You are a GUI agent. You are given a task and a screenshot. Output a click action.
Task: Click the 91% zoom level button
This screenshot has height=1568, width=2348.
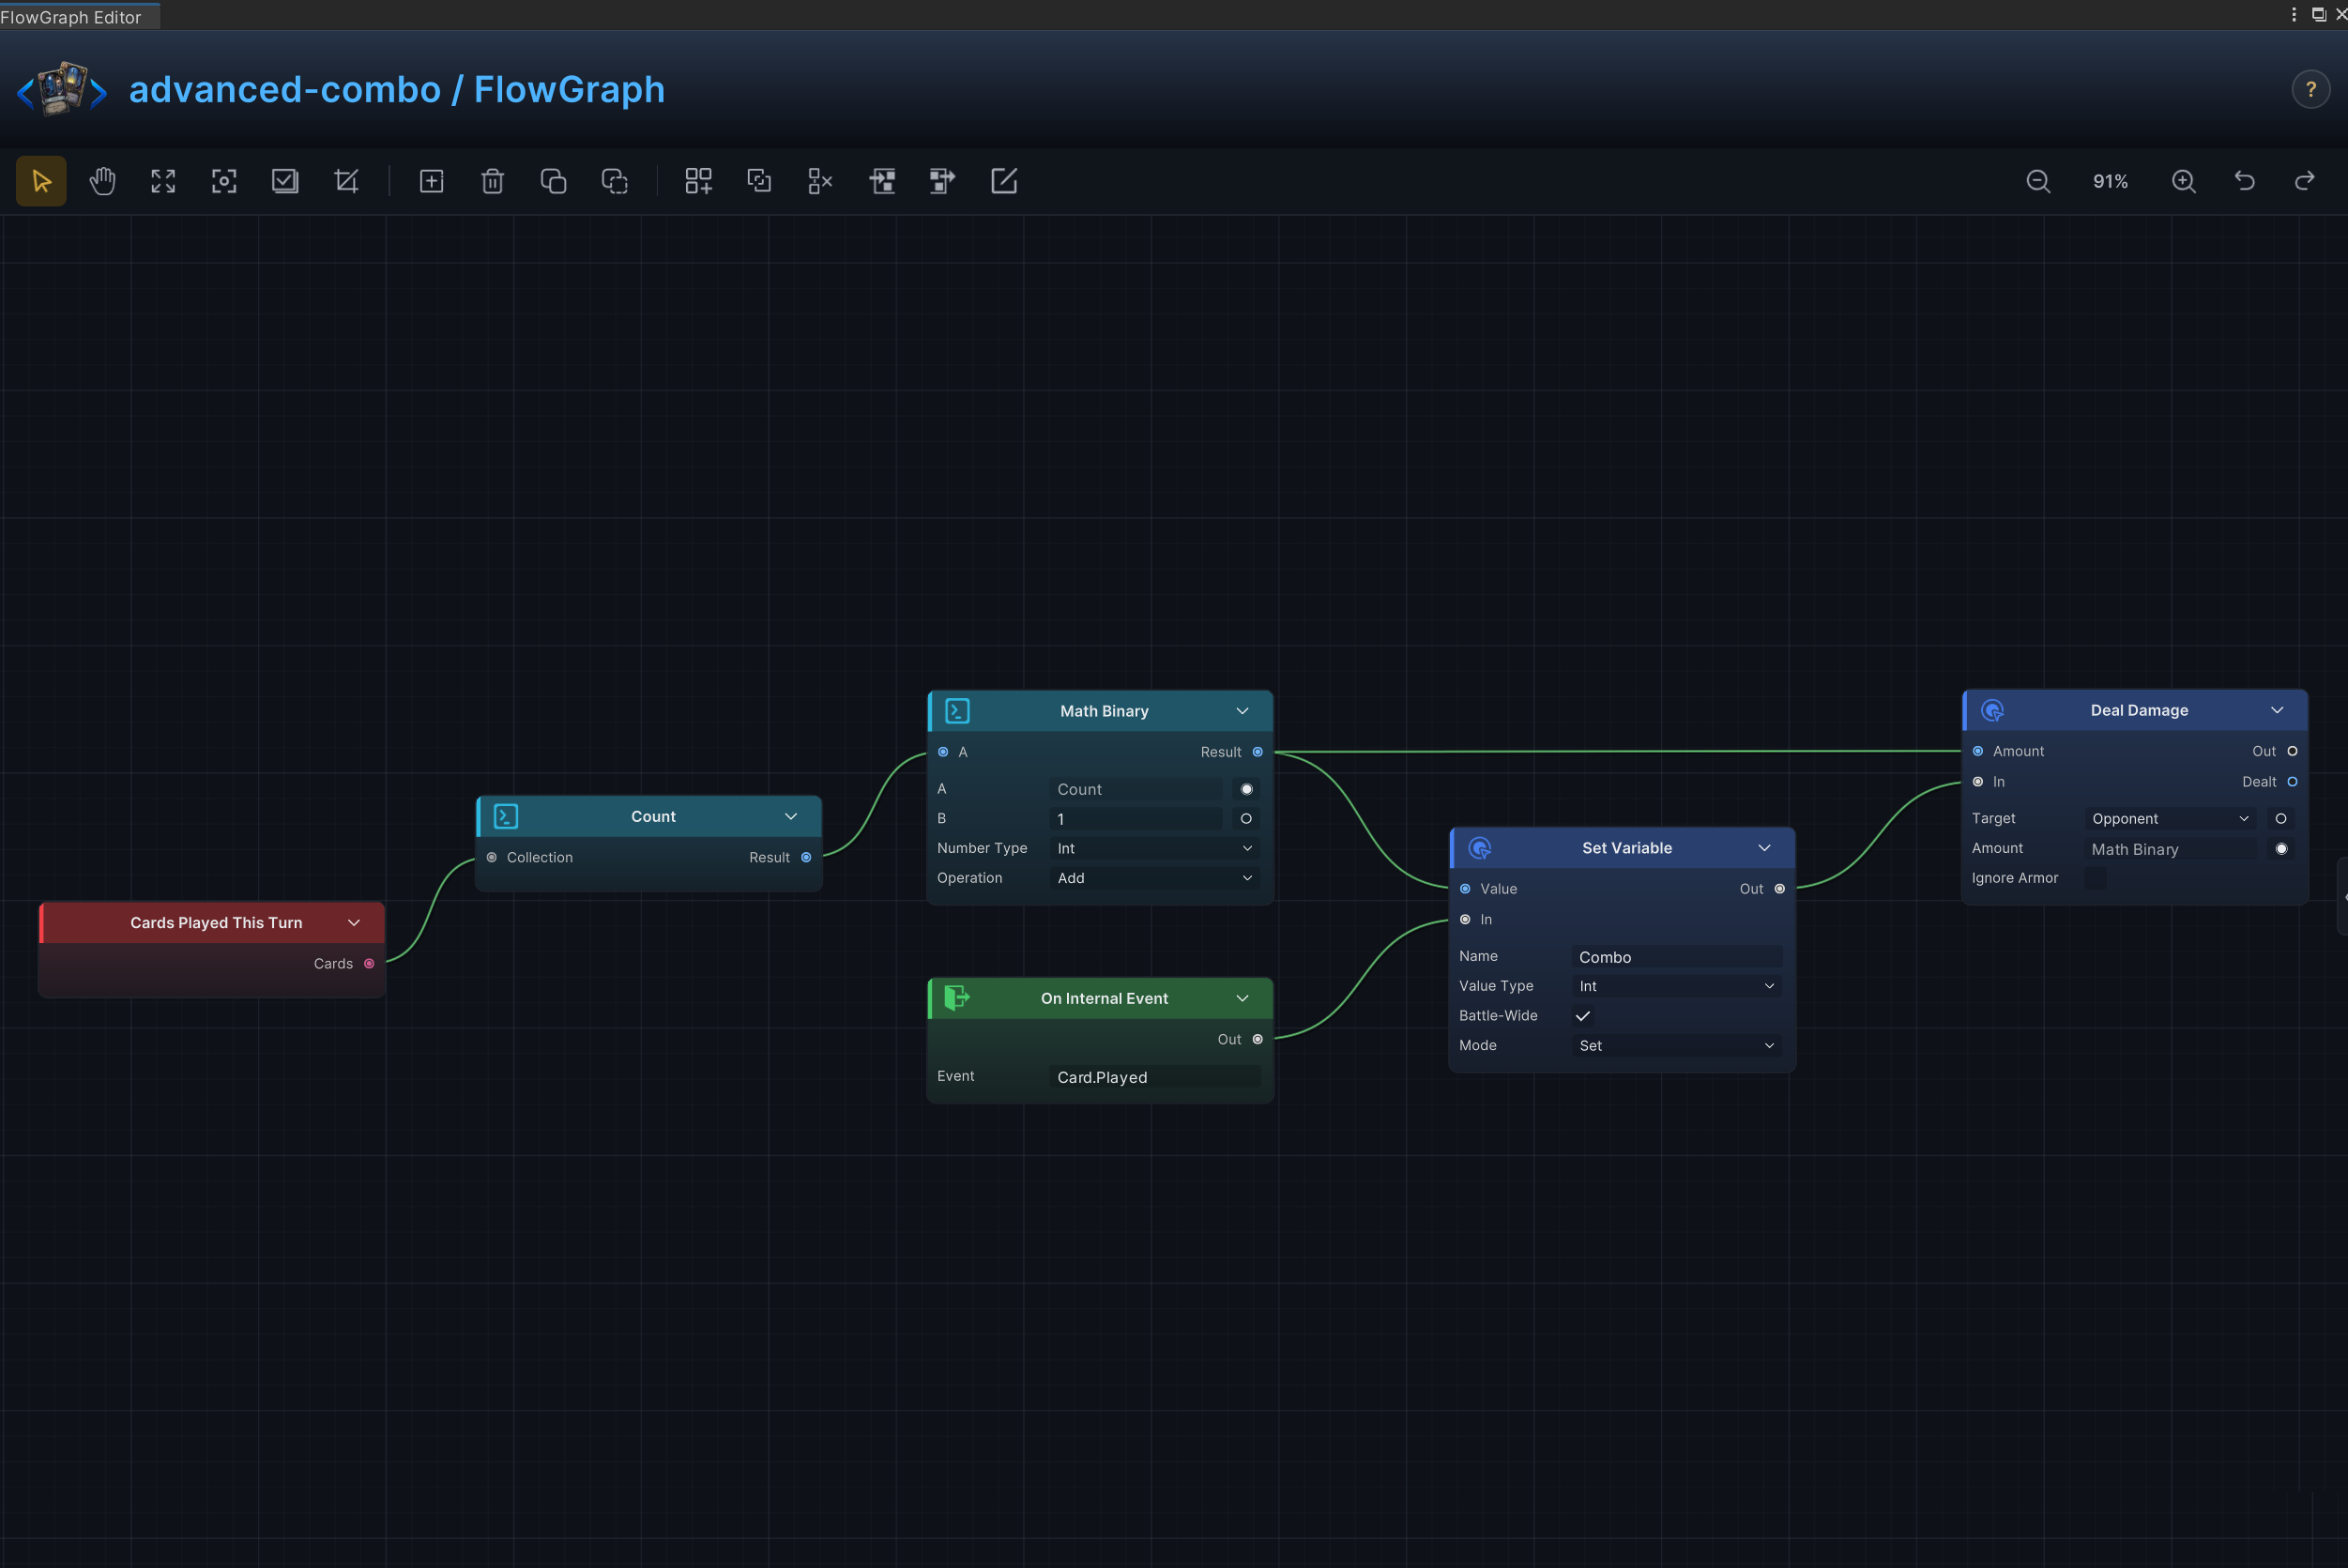(x=2111, y=181)
